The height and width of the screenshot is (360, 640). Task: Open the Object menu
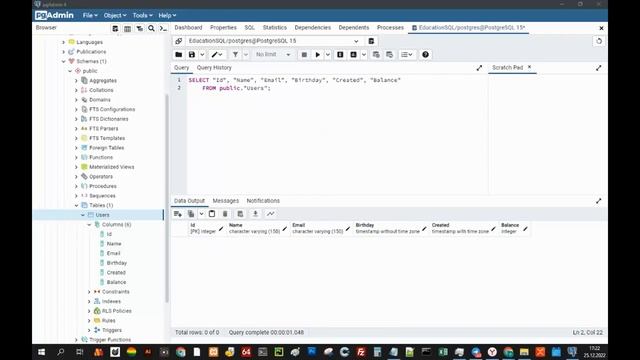115,16
